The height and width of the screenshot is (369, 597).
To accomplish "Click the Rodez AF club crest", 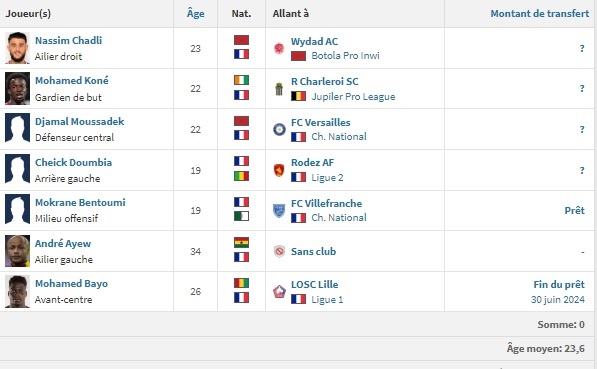I will (x=279, y=170).
